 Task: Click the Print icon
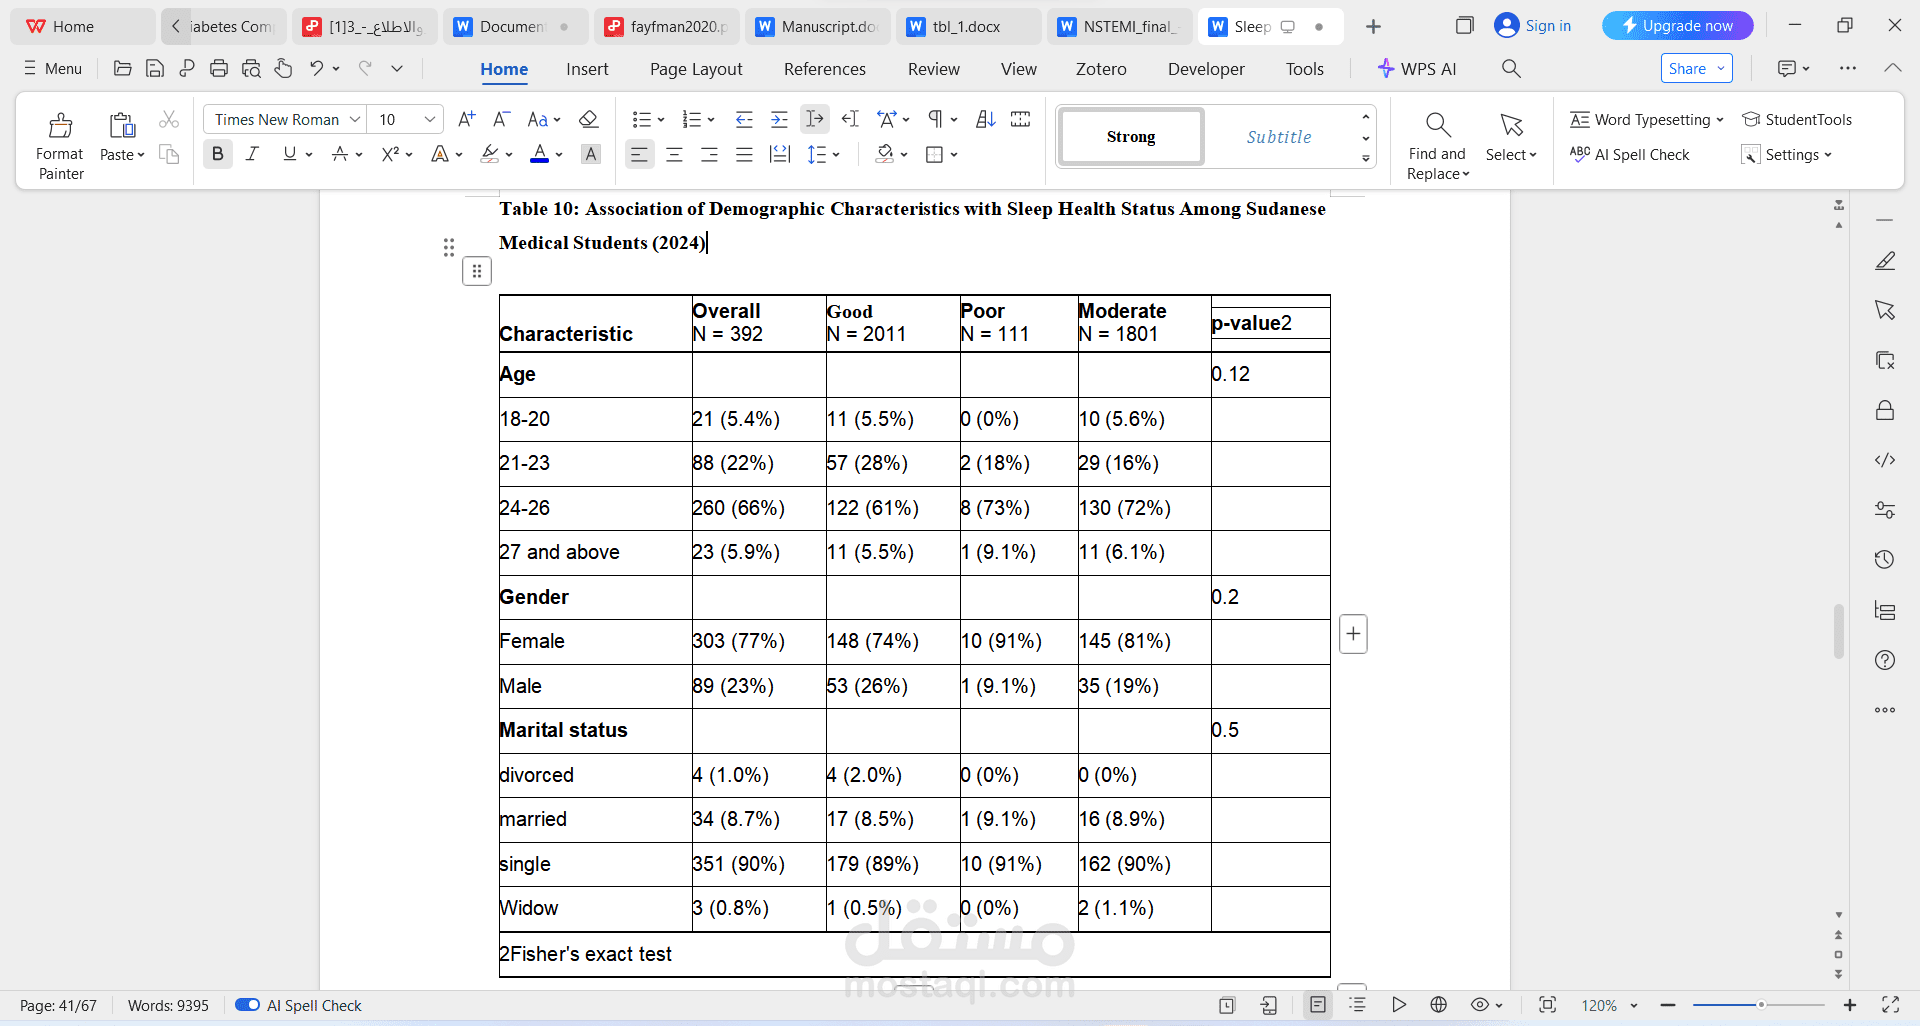pos(219,68)
